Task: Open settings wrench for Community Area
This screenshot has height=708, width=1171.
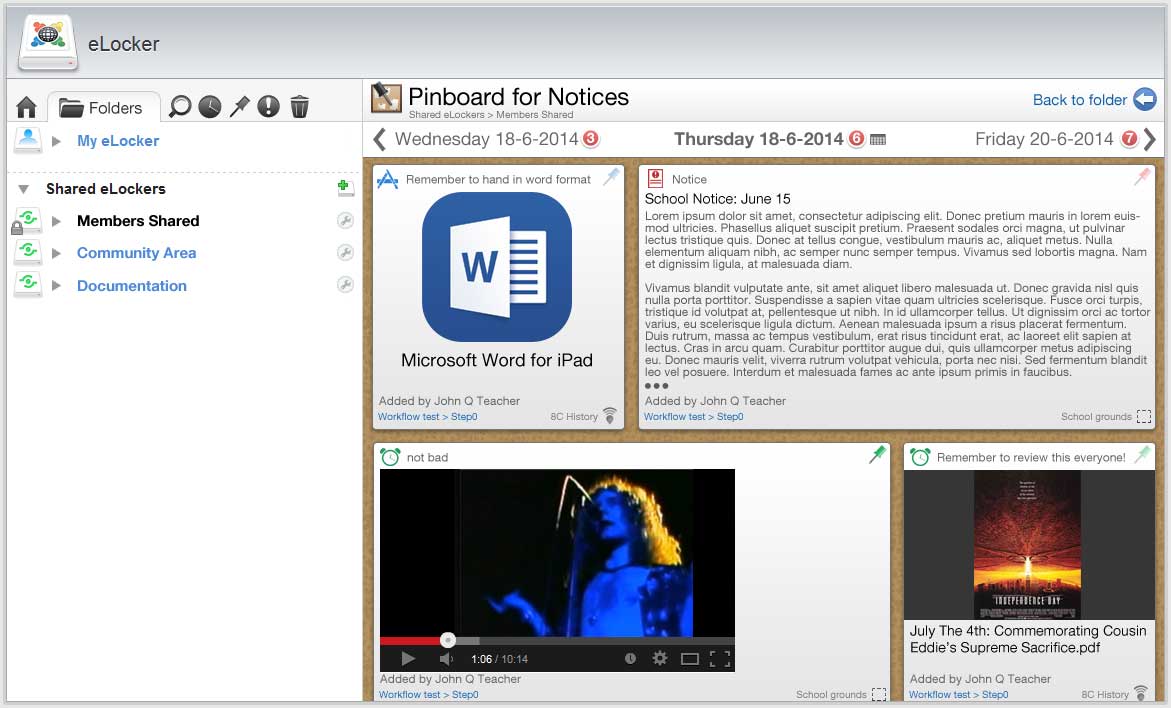Action: click(345, 253)
